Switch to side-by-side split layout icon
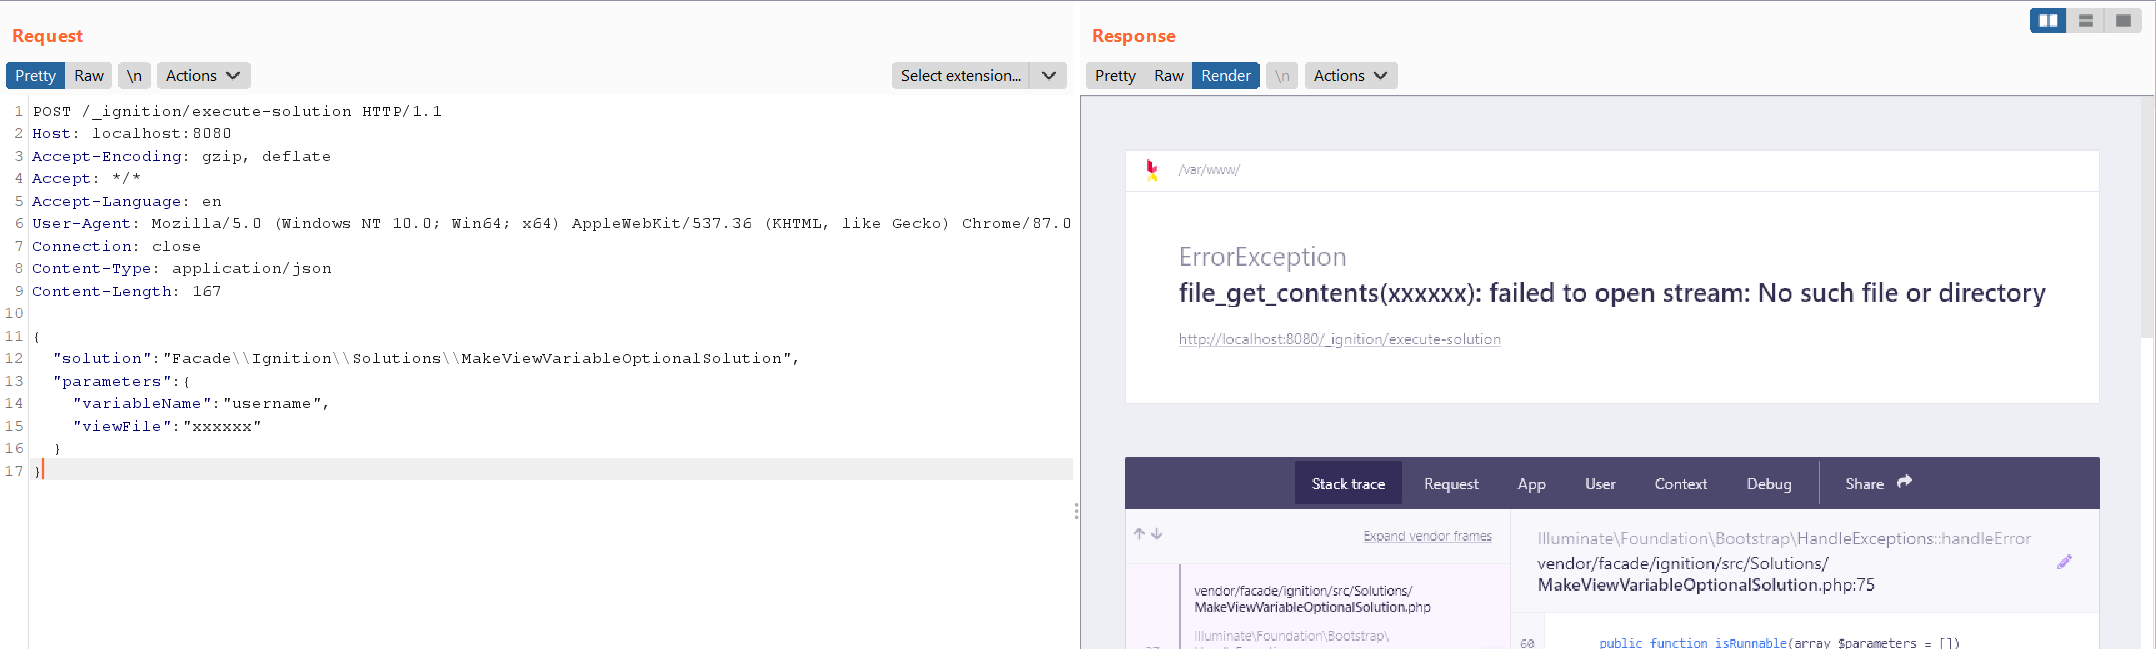 (x=2048, y=20)
